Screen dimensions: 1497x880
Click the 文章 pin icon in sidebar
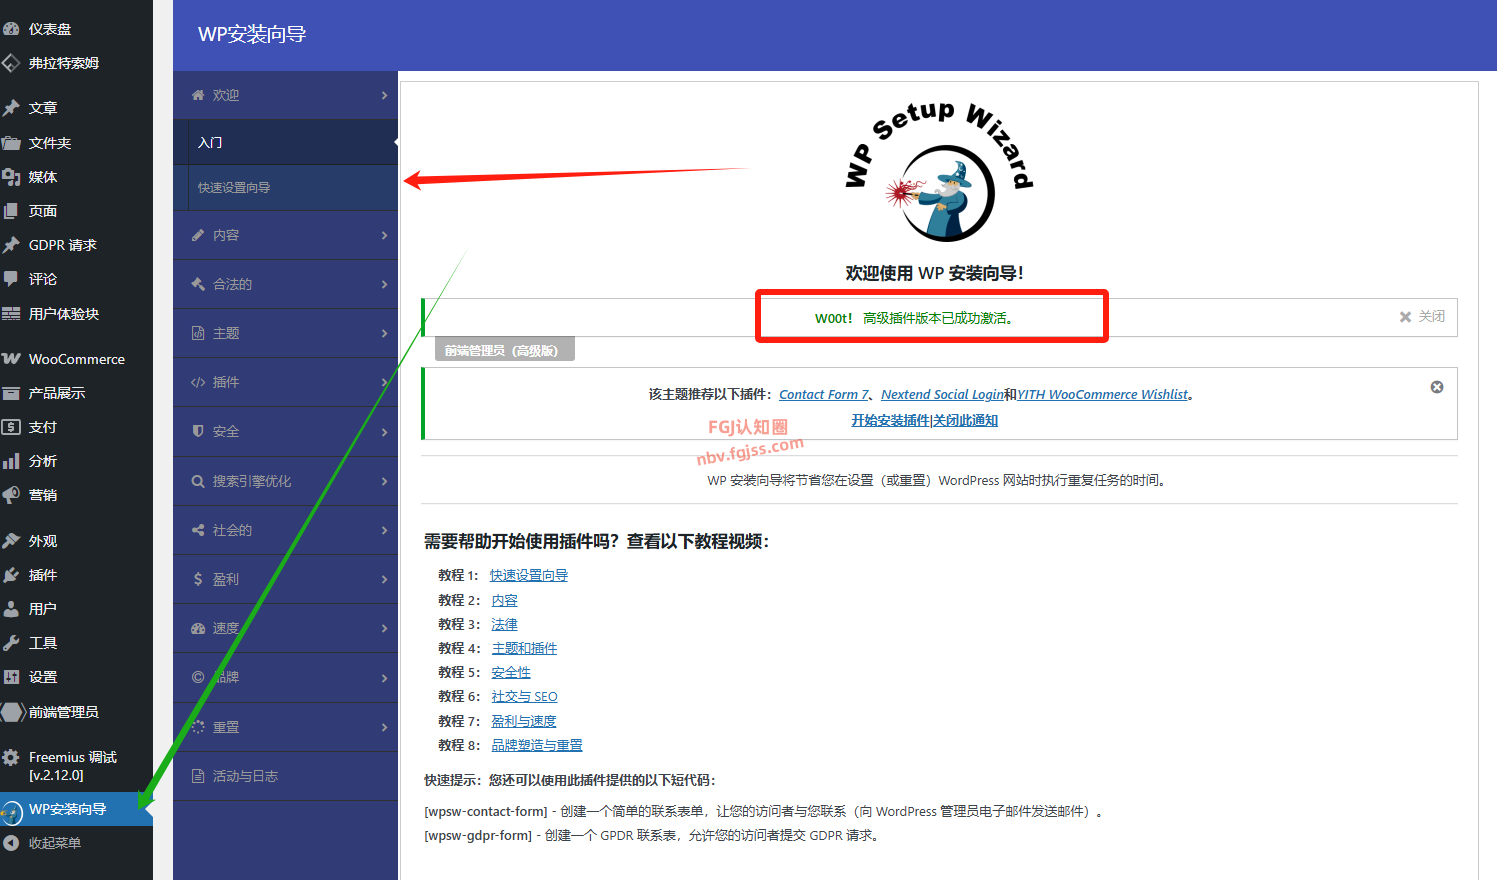[x=11, y=108]
